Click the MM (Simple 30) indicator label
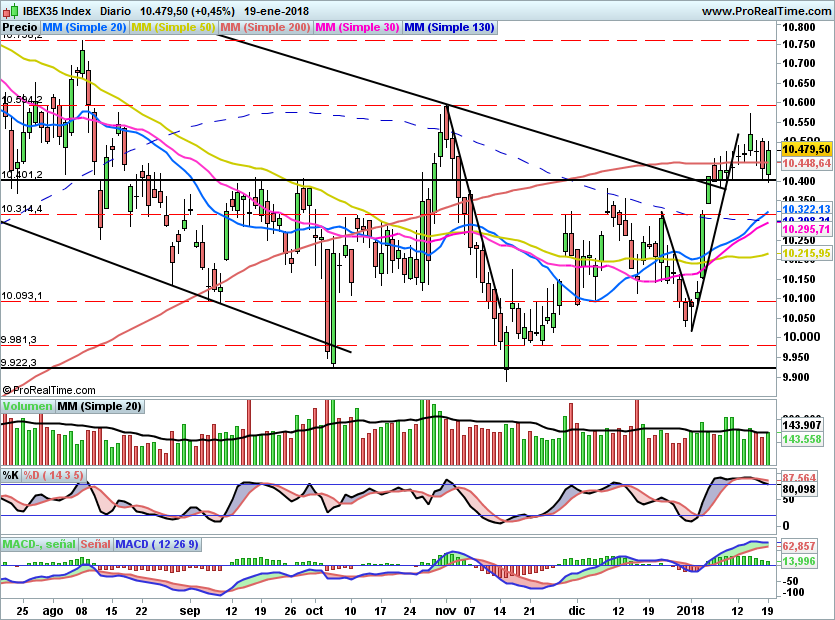Image resolution: width=835 pixels, height=620 pixels. tap(357, 28)
